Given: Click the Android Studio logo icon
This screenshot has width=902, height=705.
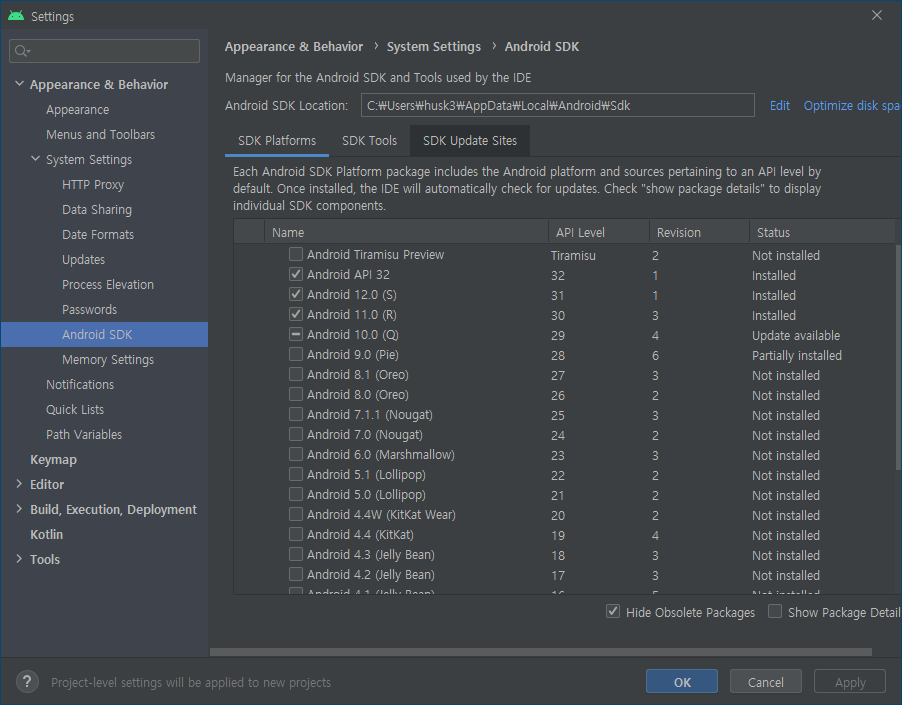Looking at the screenshot, I should pos(16,16).
